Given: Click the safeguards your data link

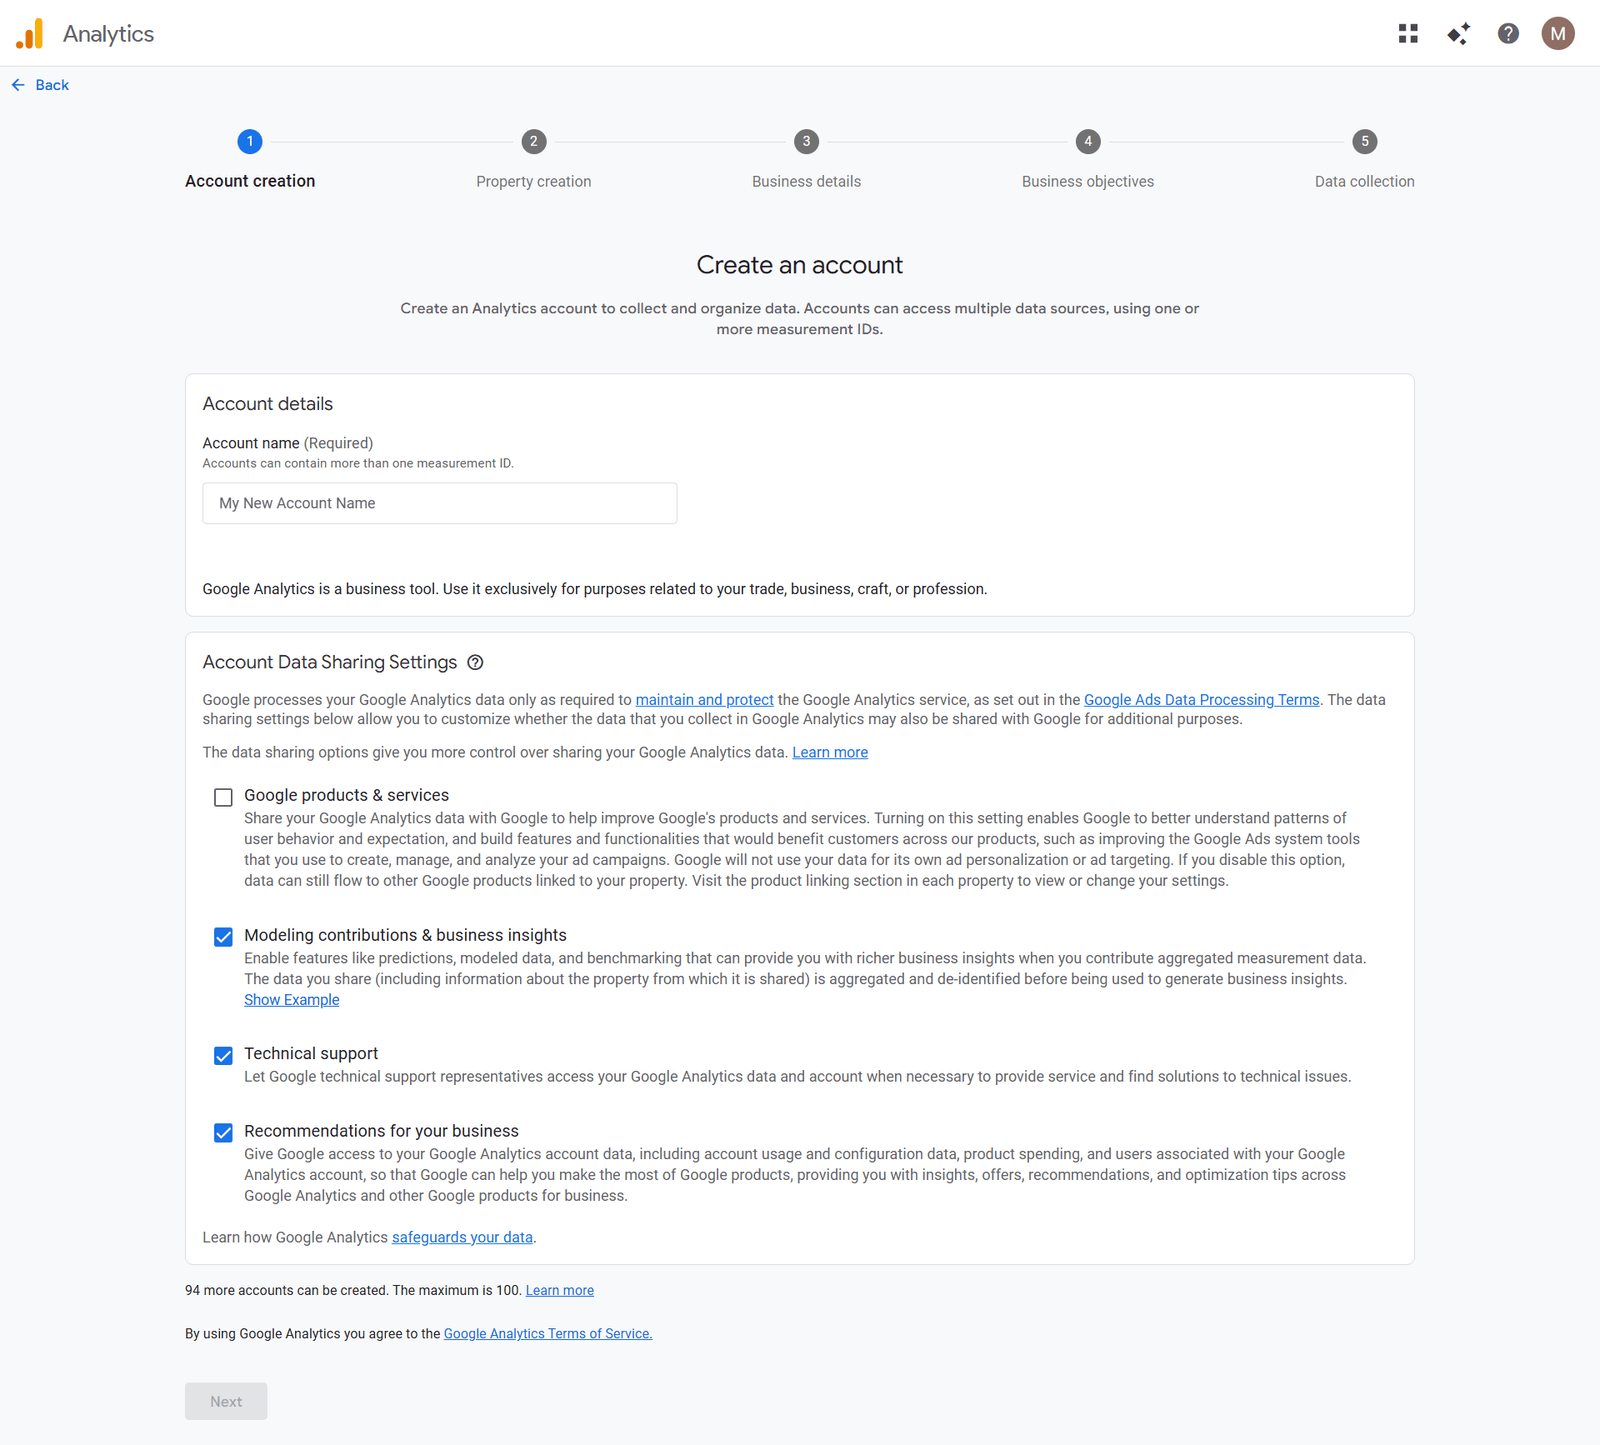Looking at the screenshot, I should 461,1237.
